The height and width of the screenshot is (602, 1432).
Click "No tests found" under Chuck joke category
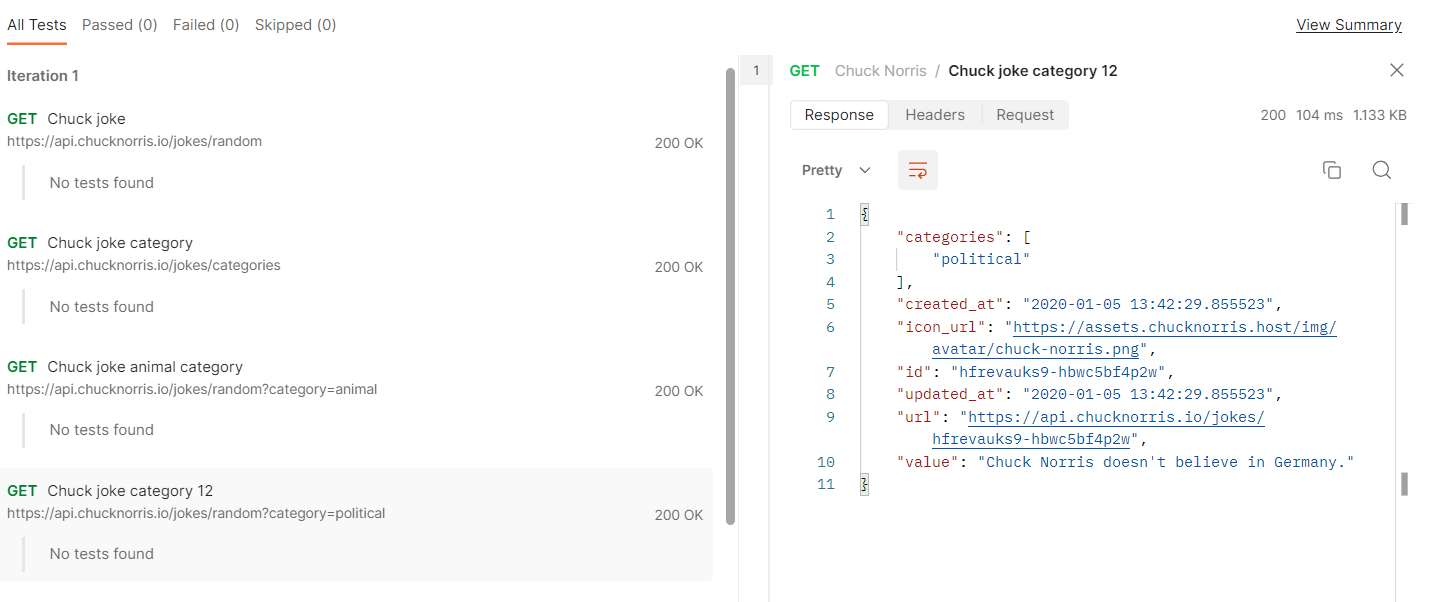tap(102, 307)
